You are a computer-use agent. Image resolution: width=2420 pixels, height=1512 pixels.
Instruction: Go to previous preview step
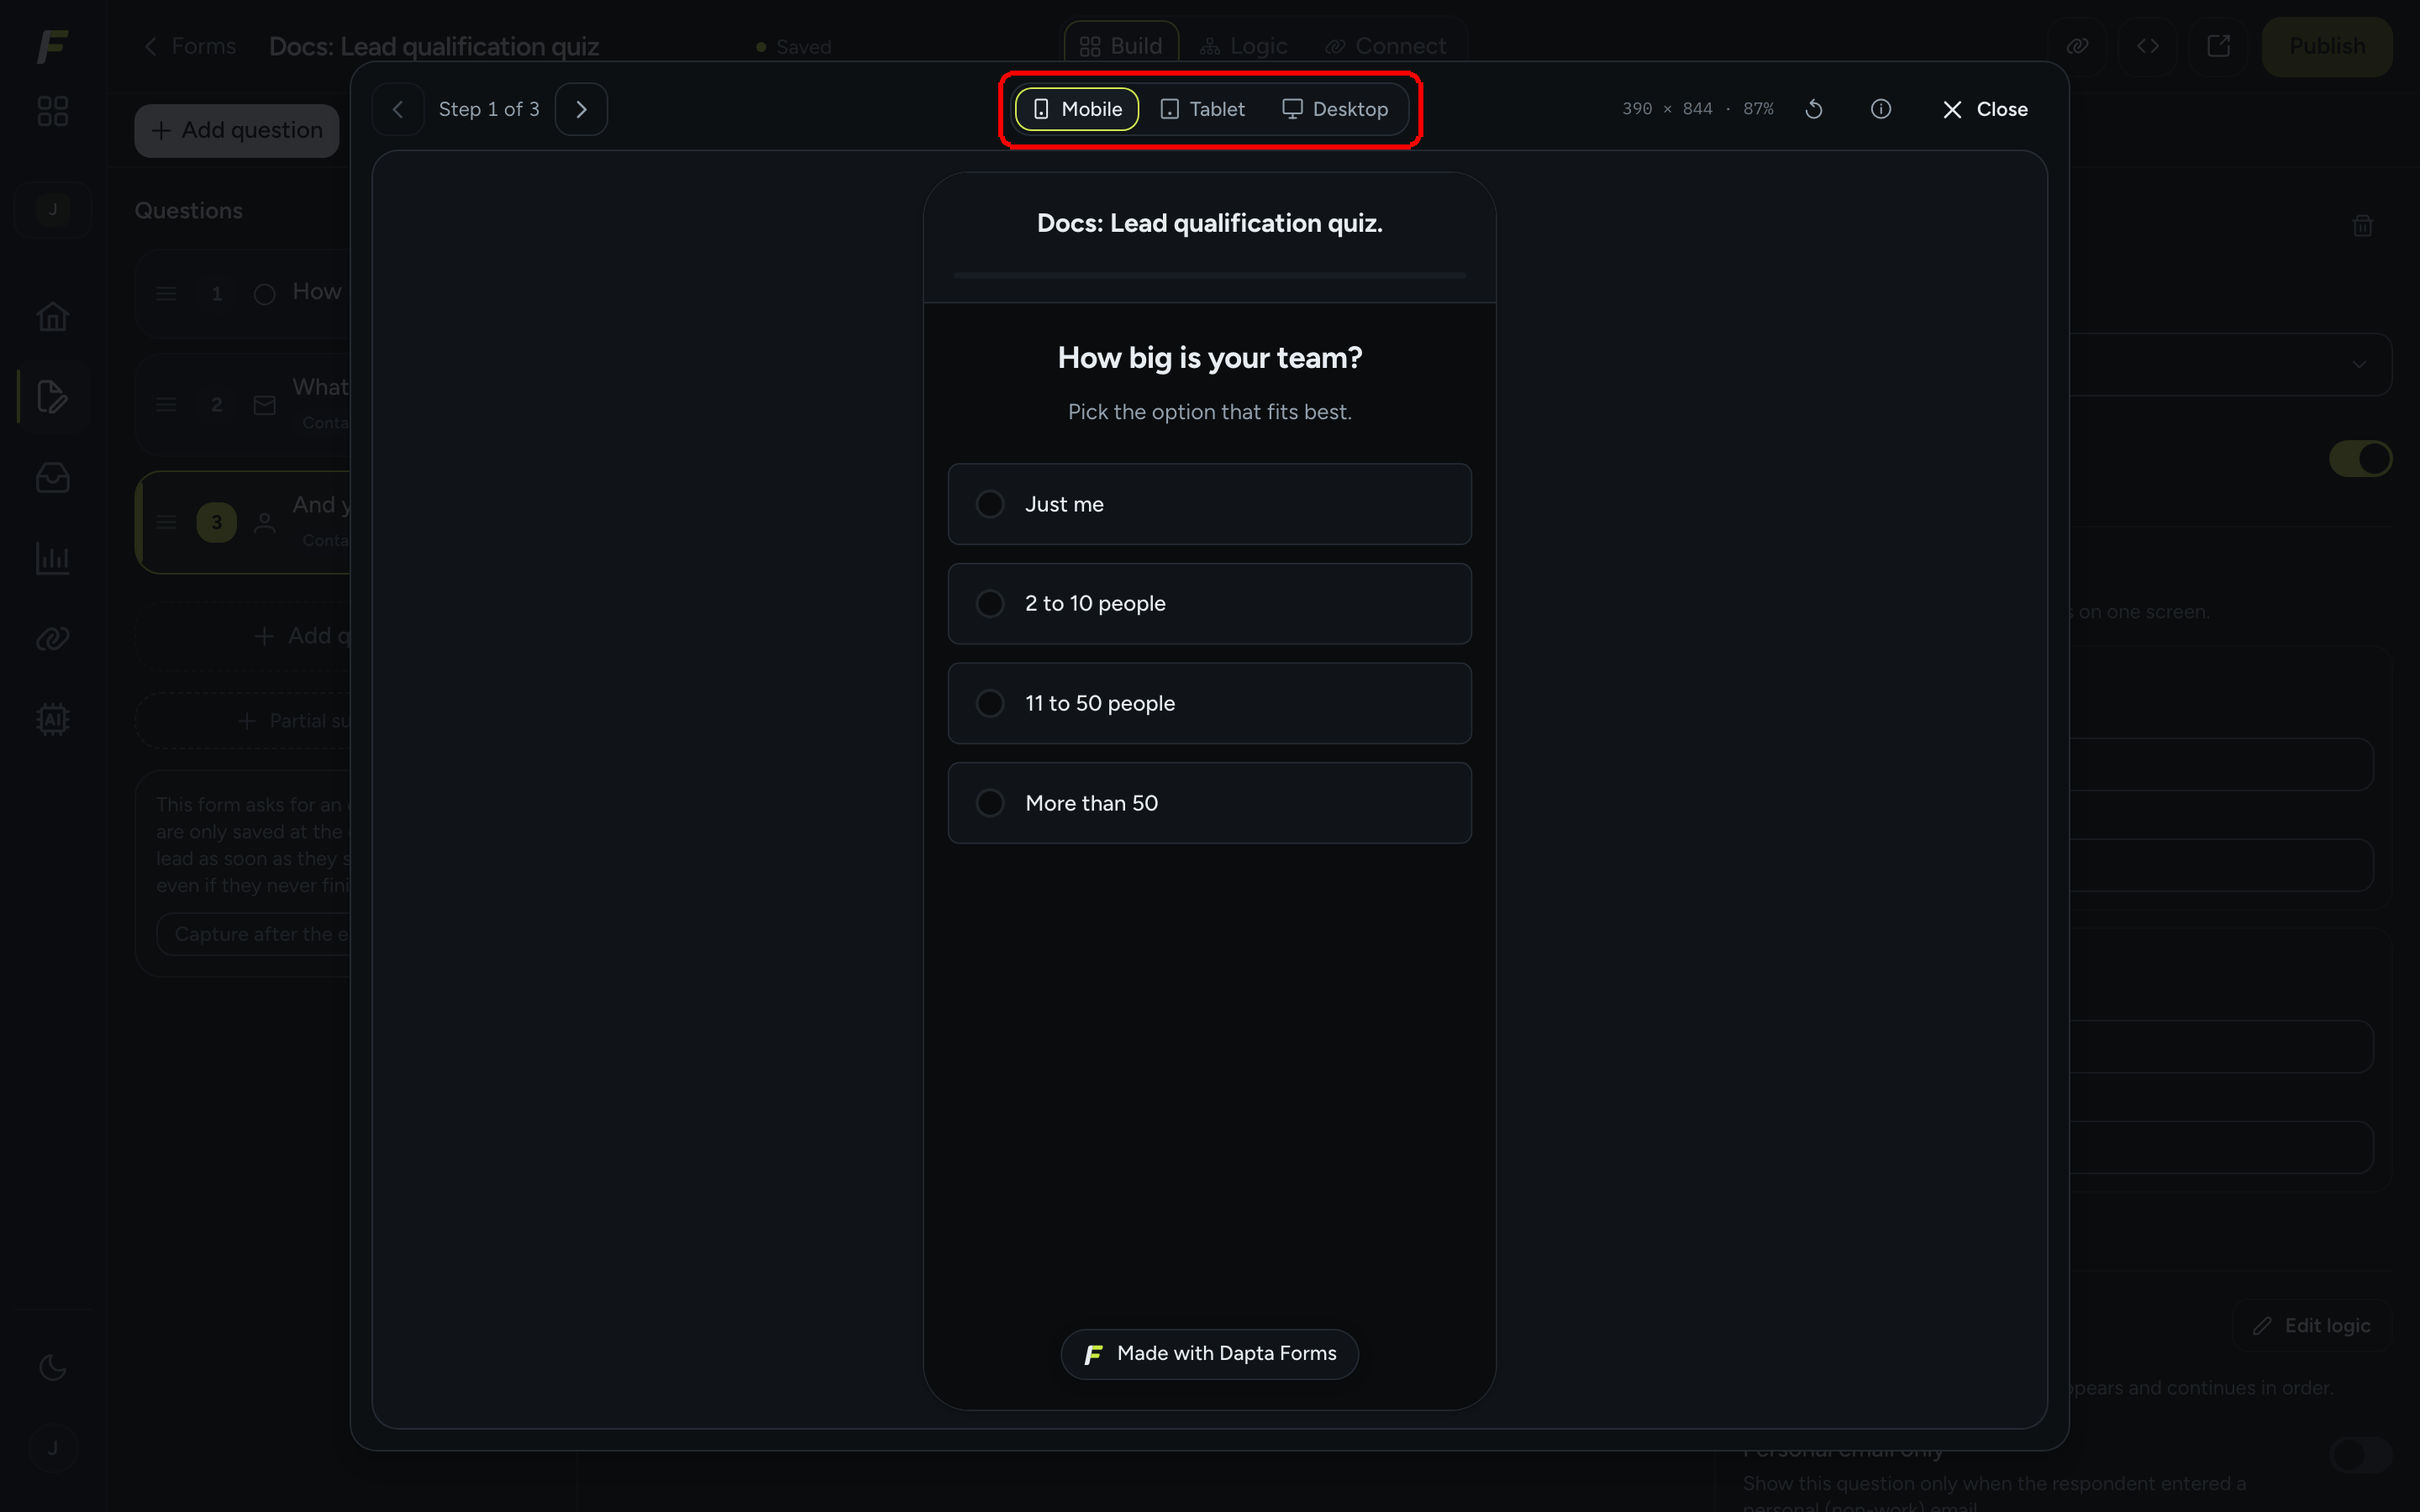tap(398, 109)
